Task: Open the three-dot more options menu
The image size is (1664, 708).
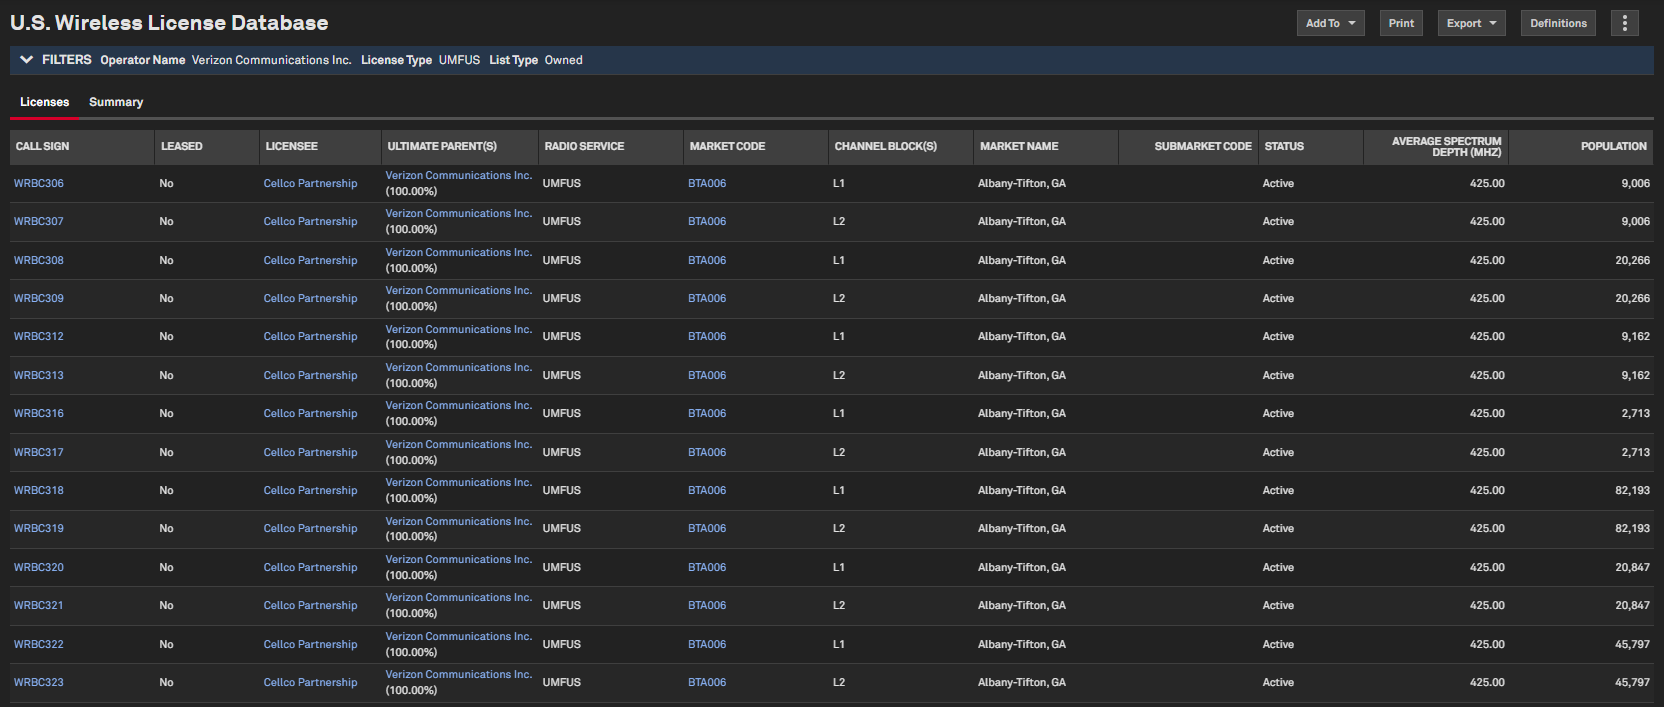Action: [x=1624, y=23]
